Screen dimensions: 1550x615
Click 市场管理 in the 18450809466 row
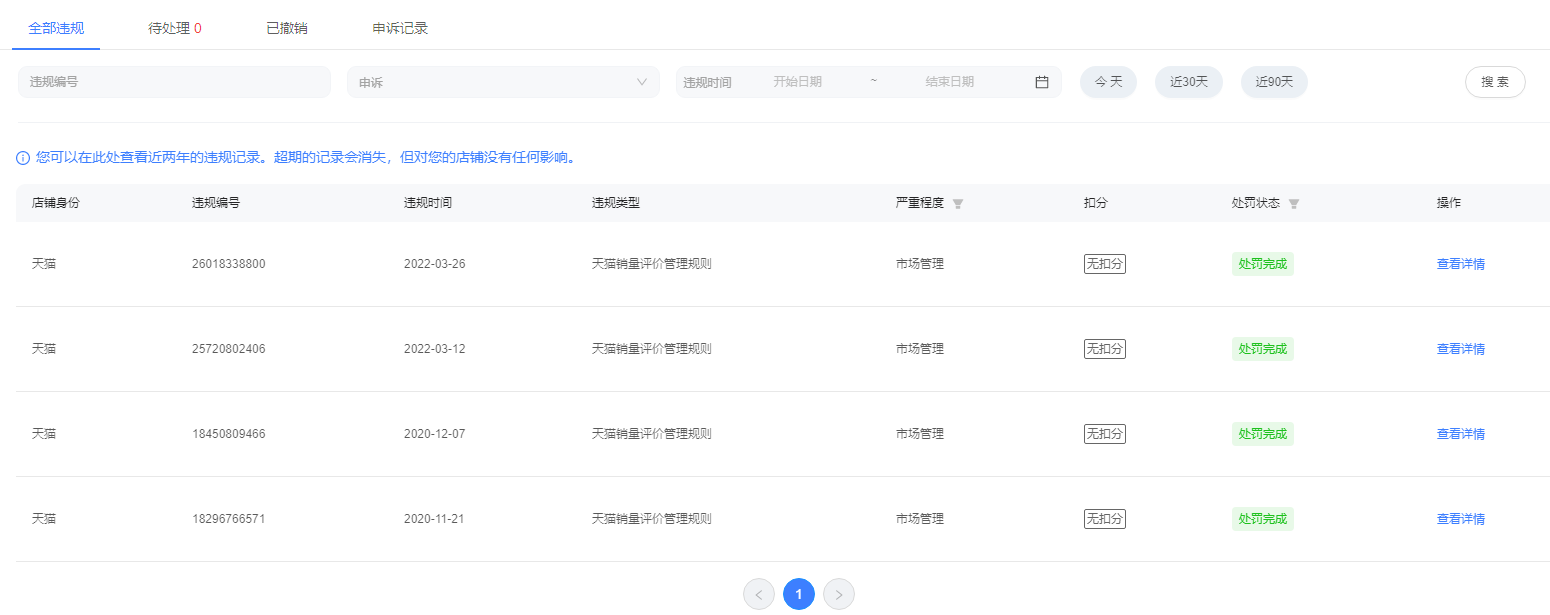(920, 434)
